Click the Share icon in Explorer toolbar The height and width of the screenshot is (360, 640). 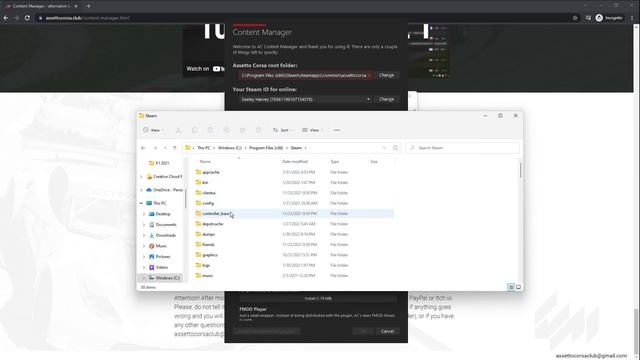pyautogui.click(x=242, y=130)
